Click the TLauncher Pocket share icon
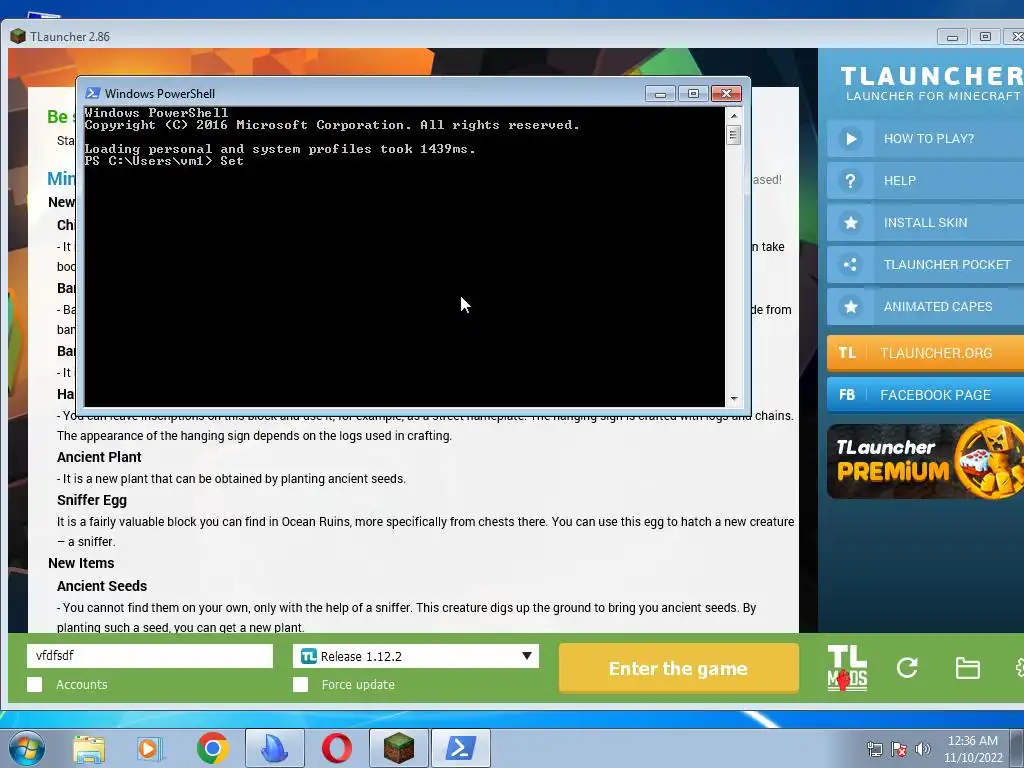 850,264
